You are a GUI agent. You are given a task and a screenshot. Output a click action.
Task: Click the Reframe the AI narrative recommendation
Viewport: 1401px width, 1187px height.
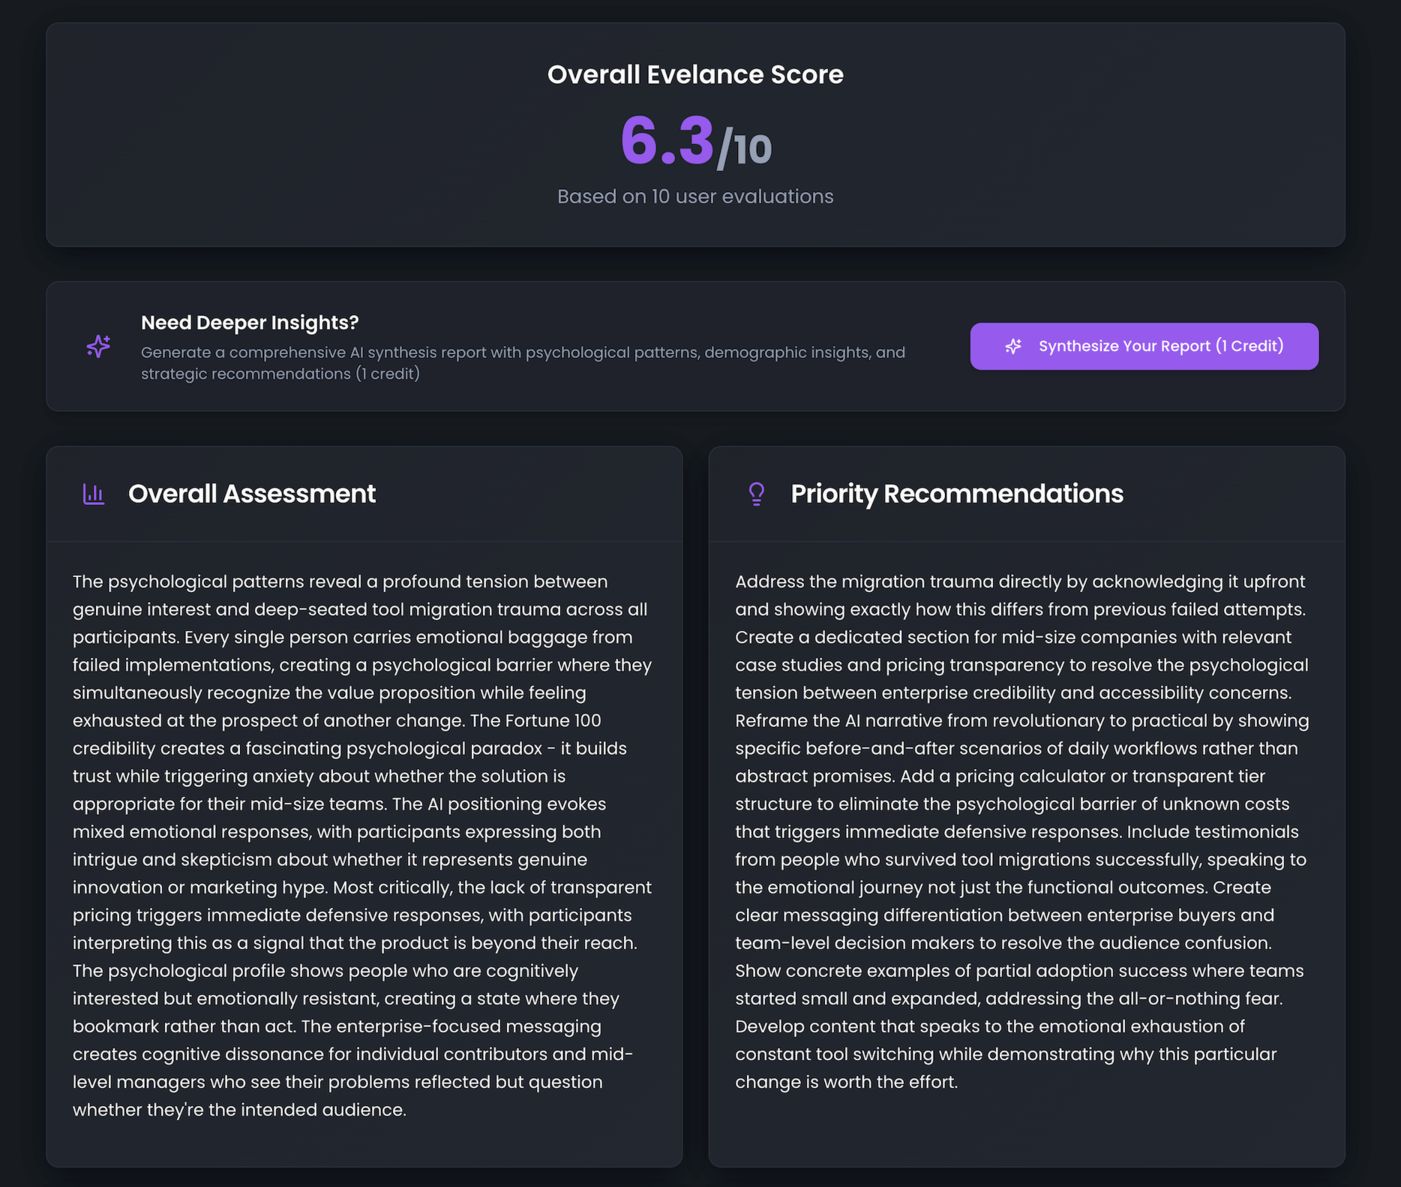click(x=1020, y=721)
